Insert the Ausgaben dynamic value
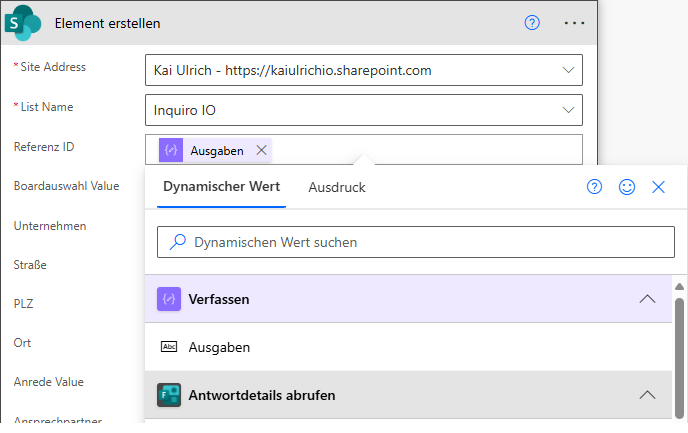688x433 pixels. pyautogui.click(x=219, y=347)
